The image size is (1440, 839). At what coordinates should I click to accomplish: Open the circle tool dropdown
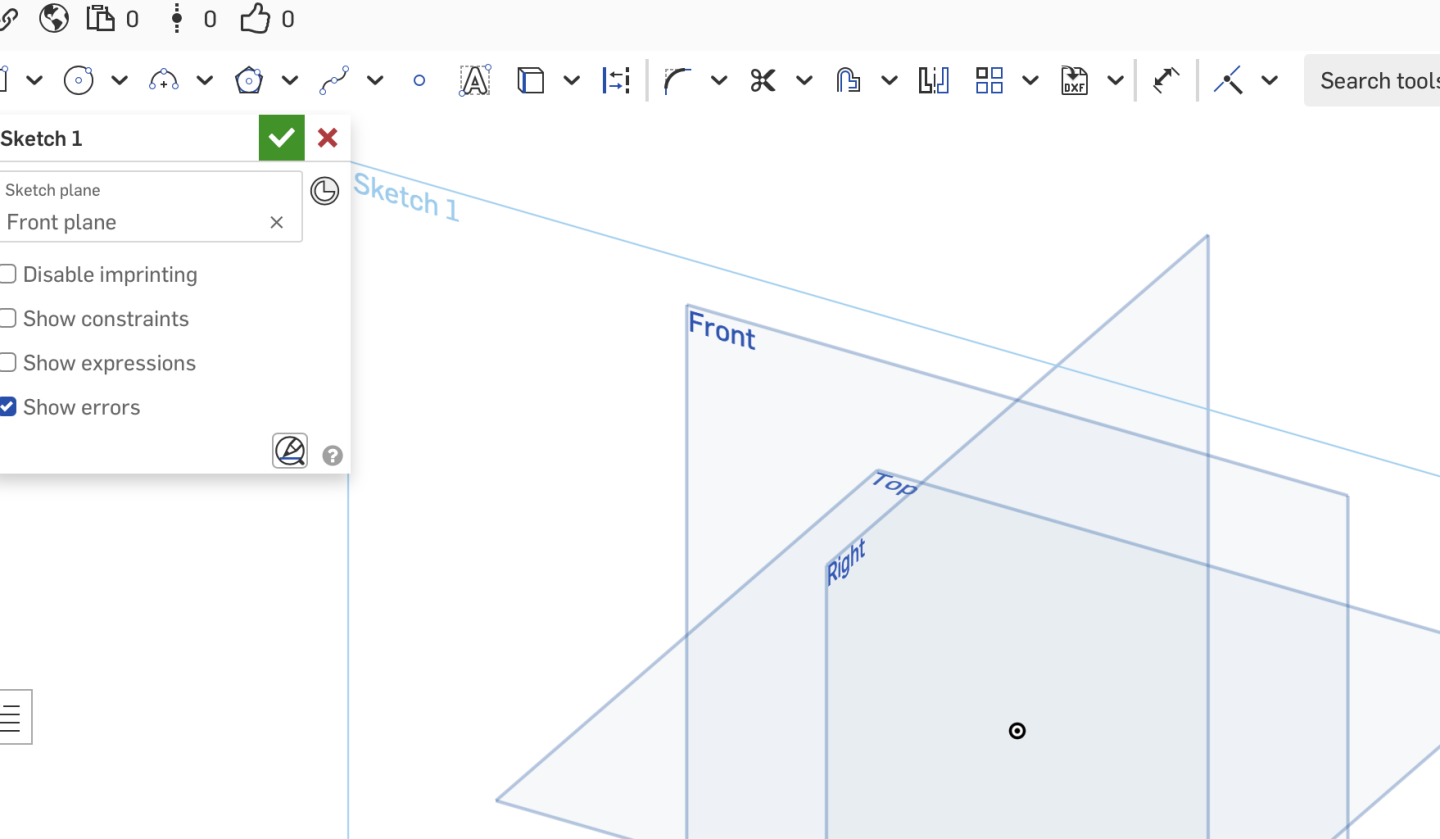(x=118, y=80)
